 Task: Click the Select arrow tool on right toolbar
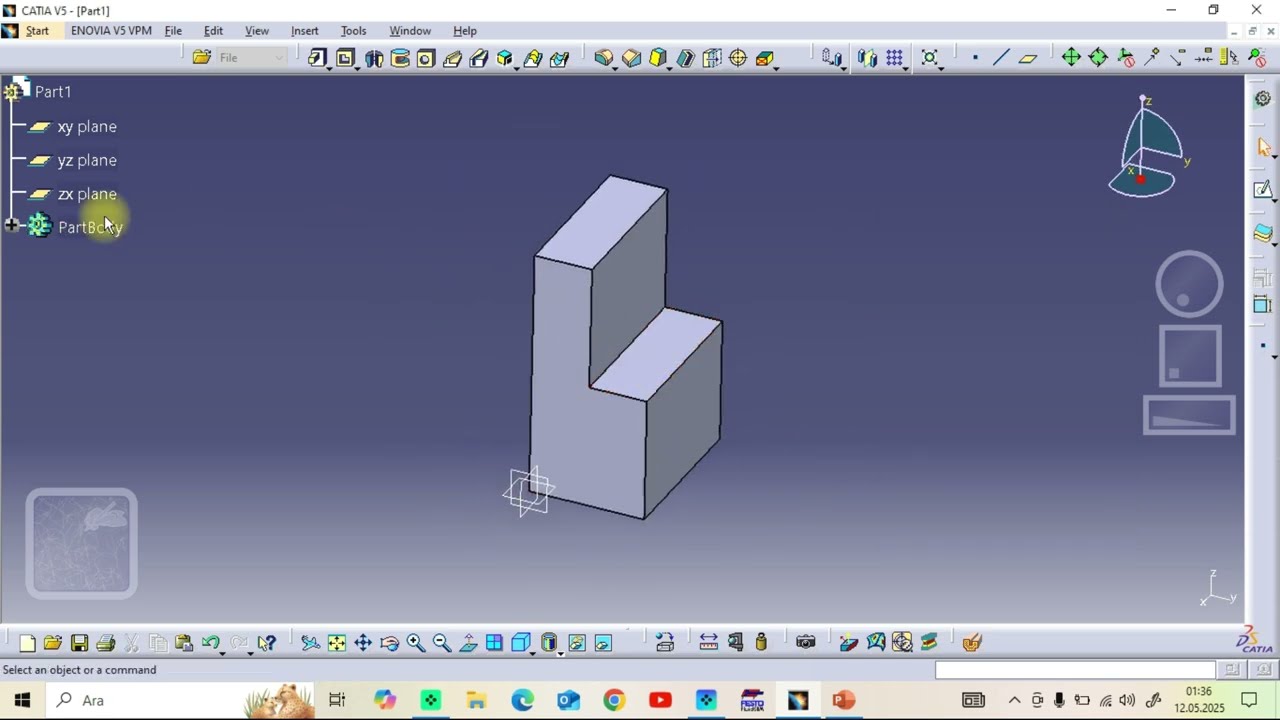click(1262, 148)
